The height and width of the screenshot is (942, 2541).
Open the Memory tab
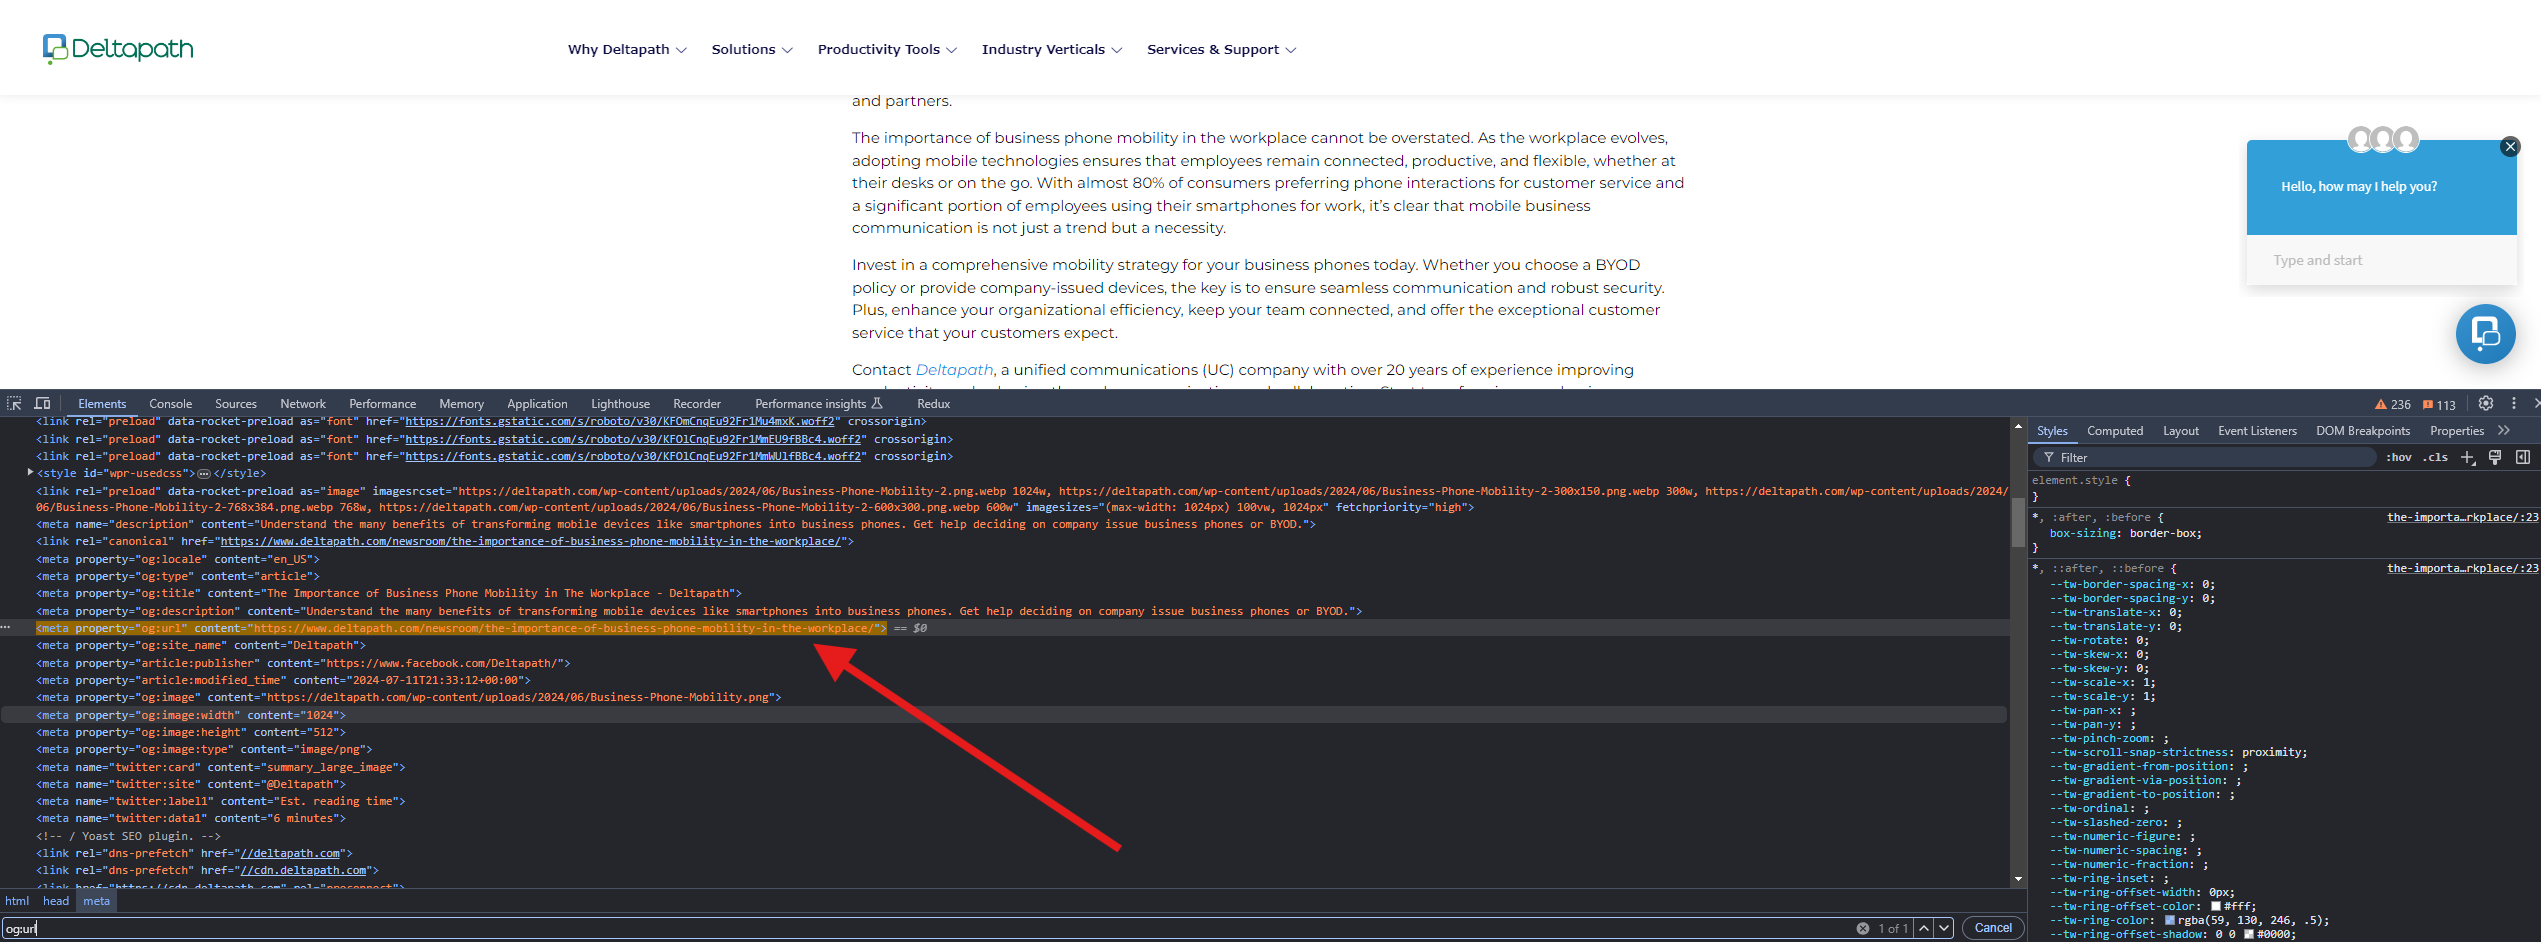(461, 404)
